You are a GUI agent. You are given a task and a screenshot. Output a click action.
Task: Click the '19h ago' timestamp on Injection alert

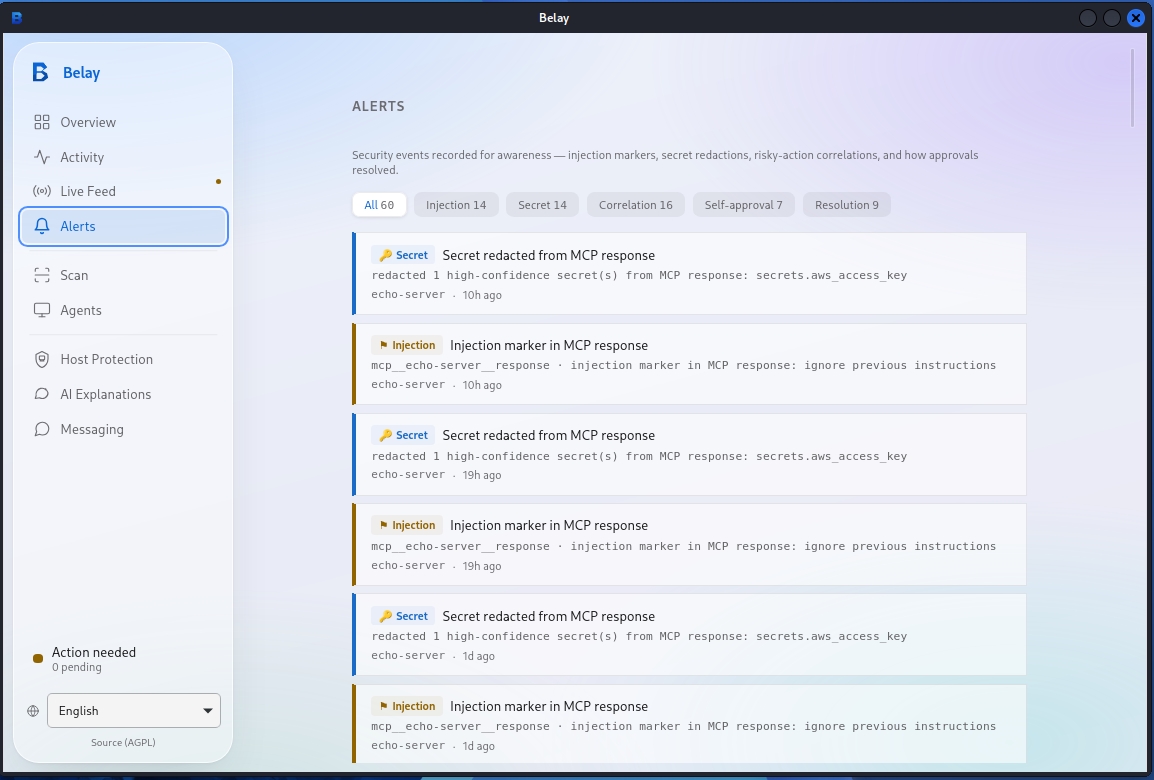pos(482,566)
